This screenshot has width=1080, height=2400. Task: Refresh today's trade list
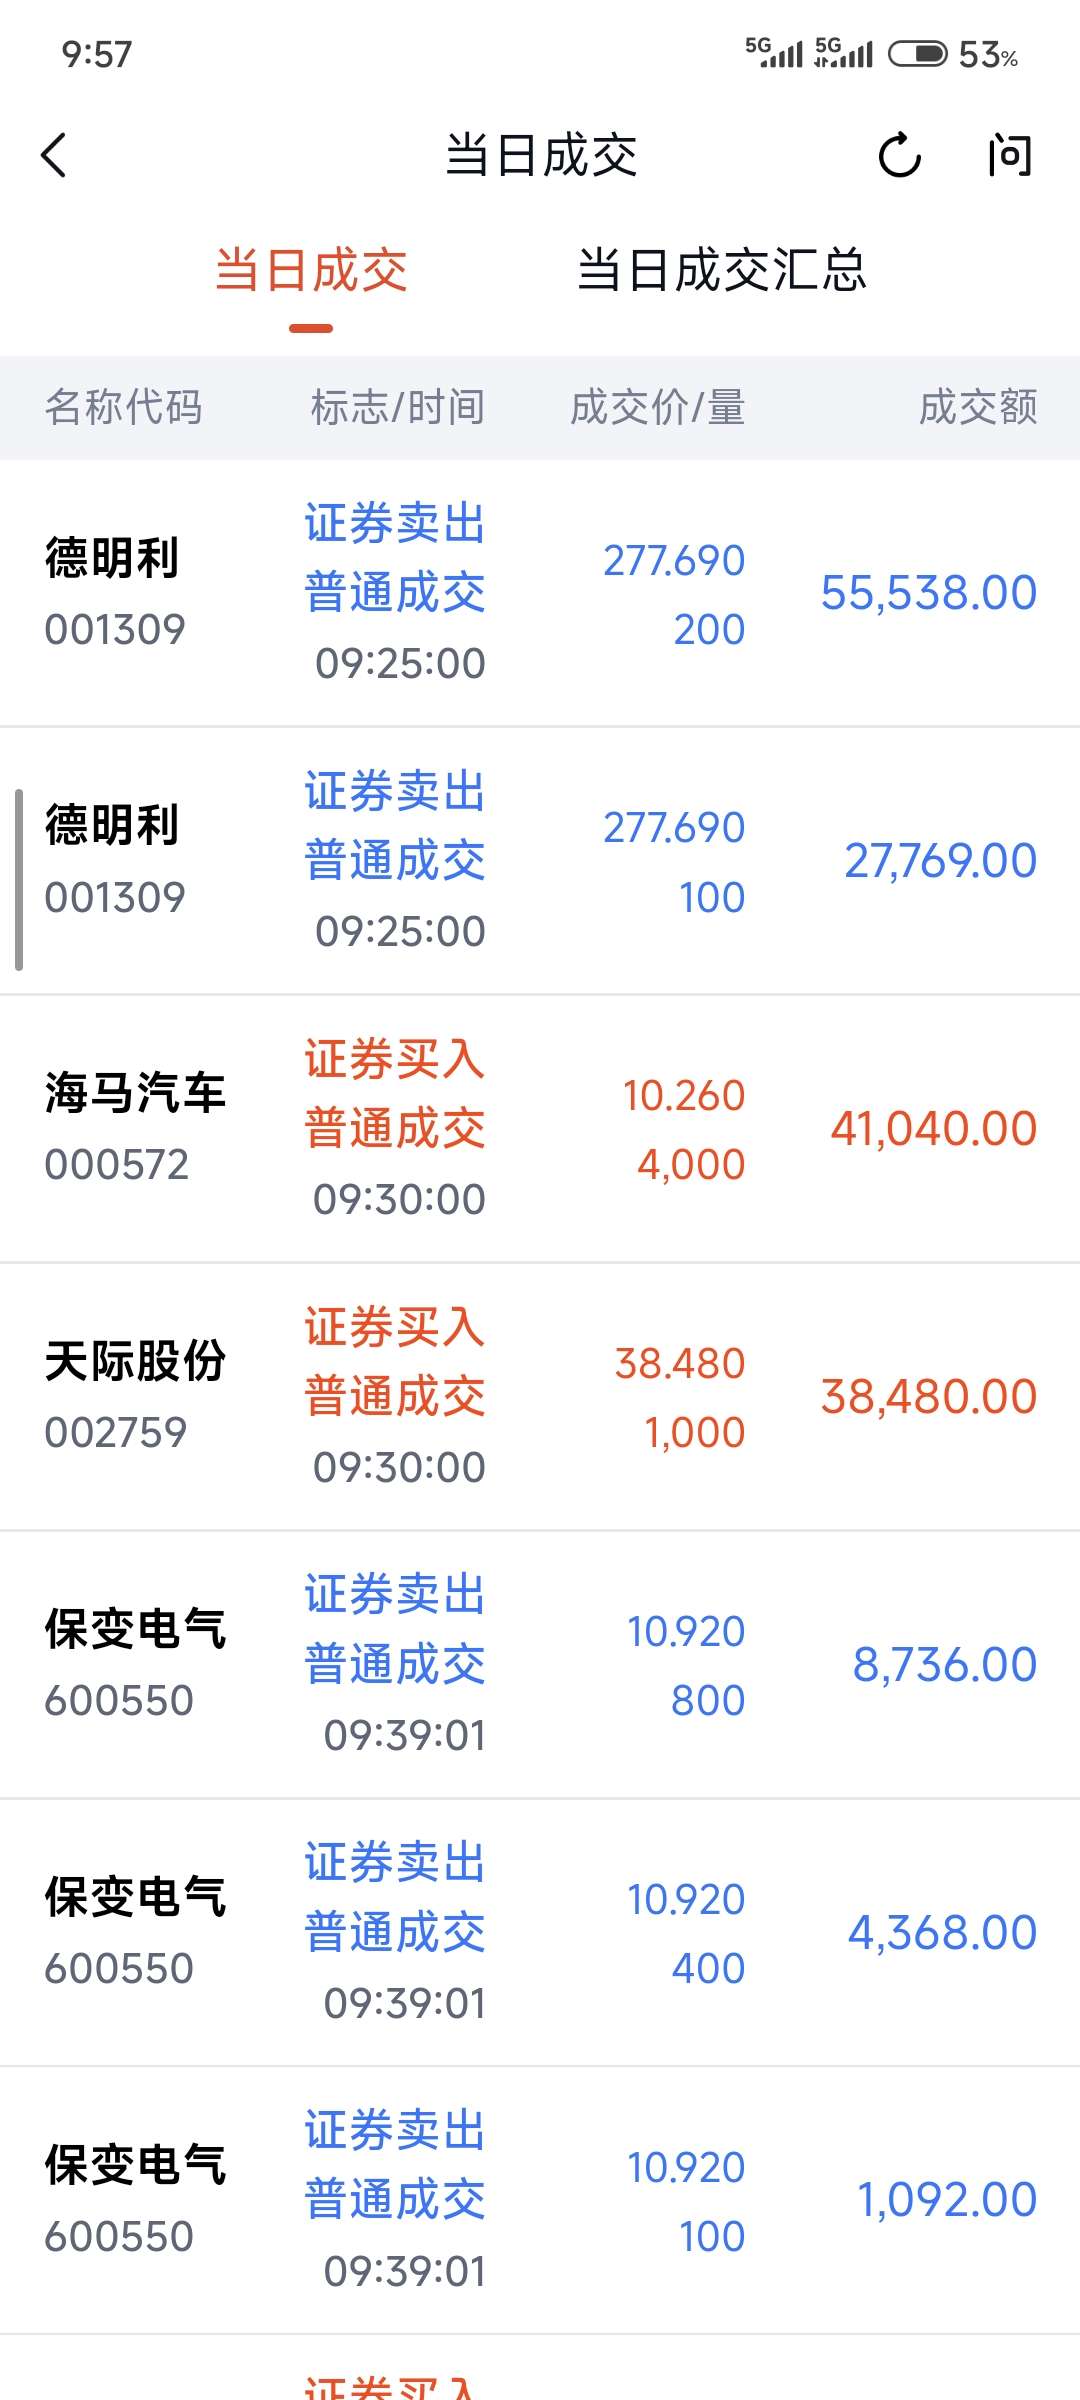pos(899,156)
